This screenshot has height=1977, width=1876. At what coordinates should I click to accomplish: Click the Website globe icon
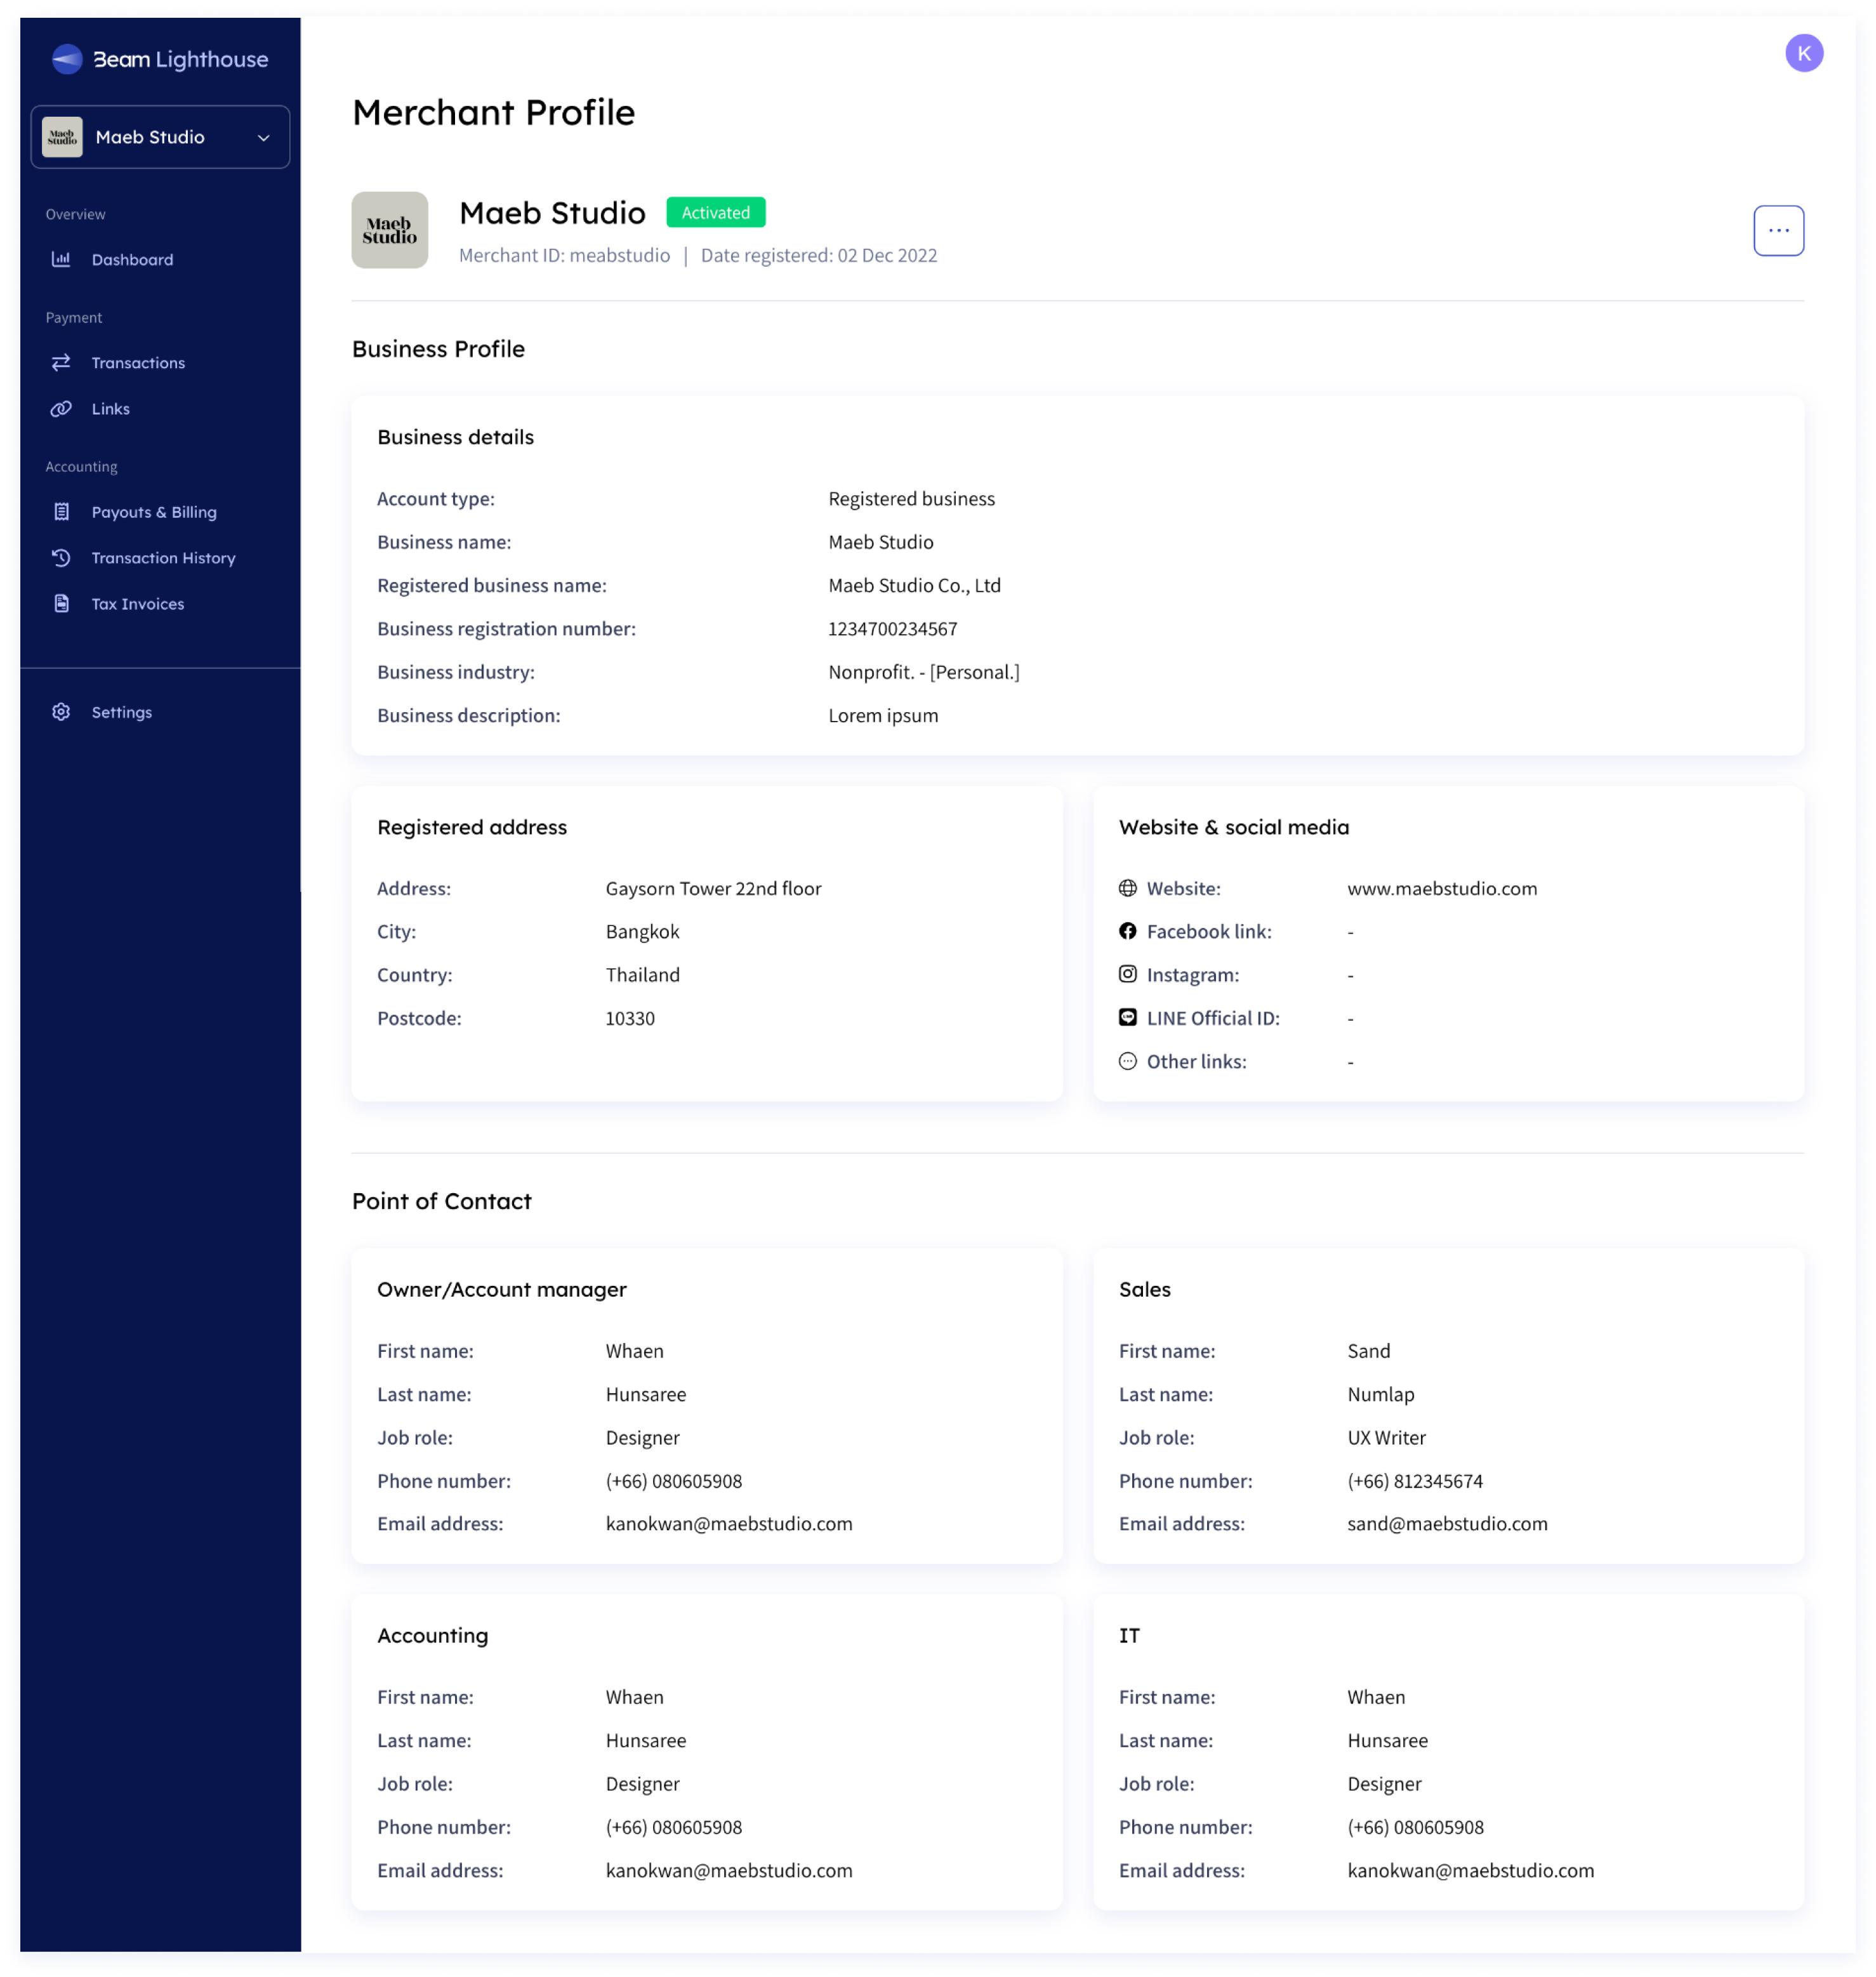pyautogui.click(x=1127, y=887)
